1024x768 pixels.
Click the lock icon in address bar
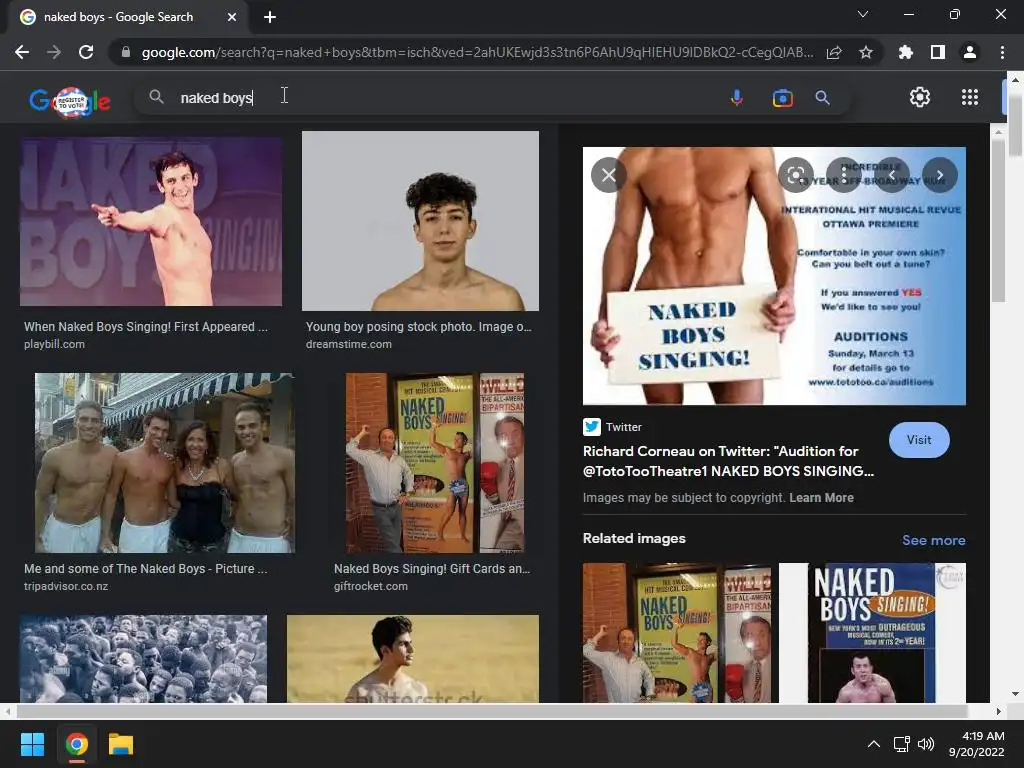126,52
